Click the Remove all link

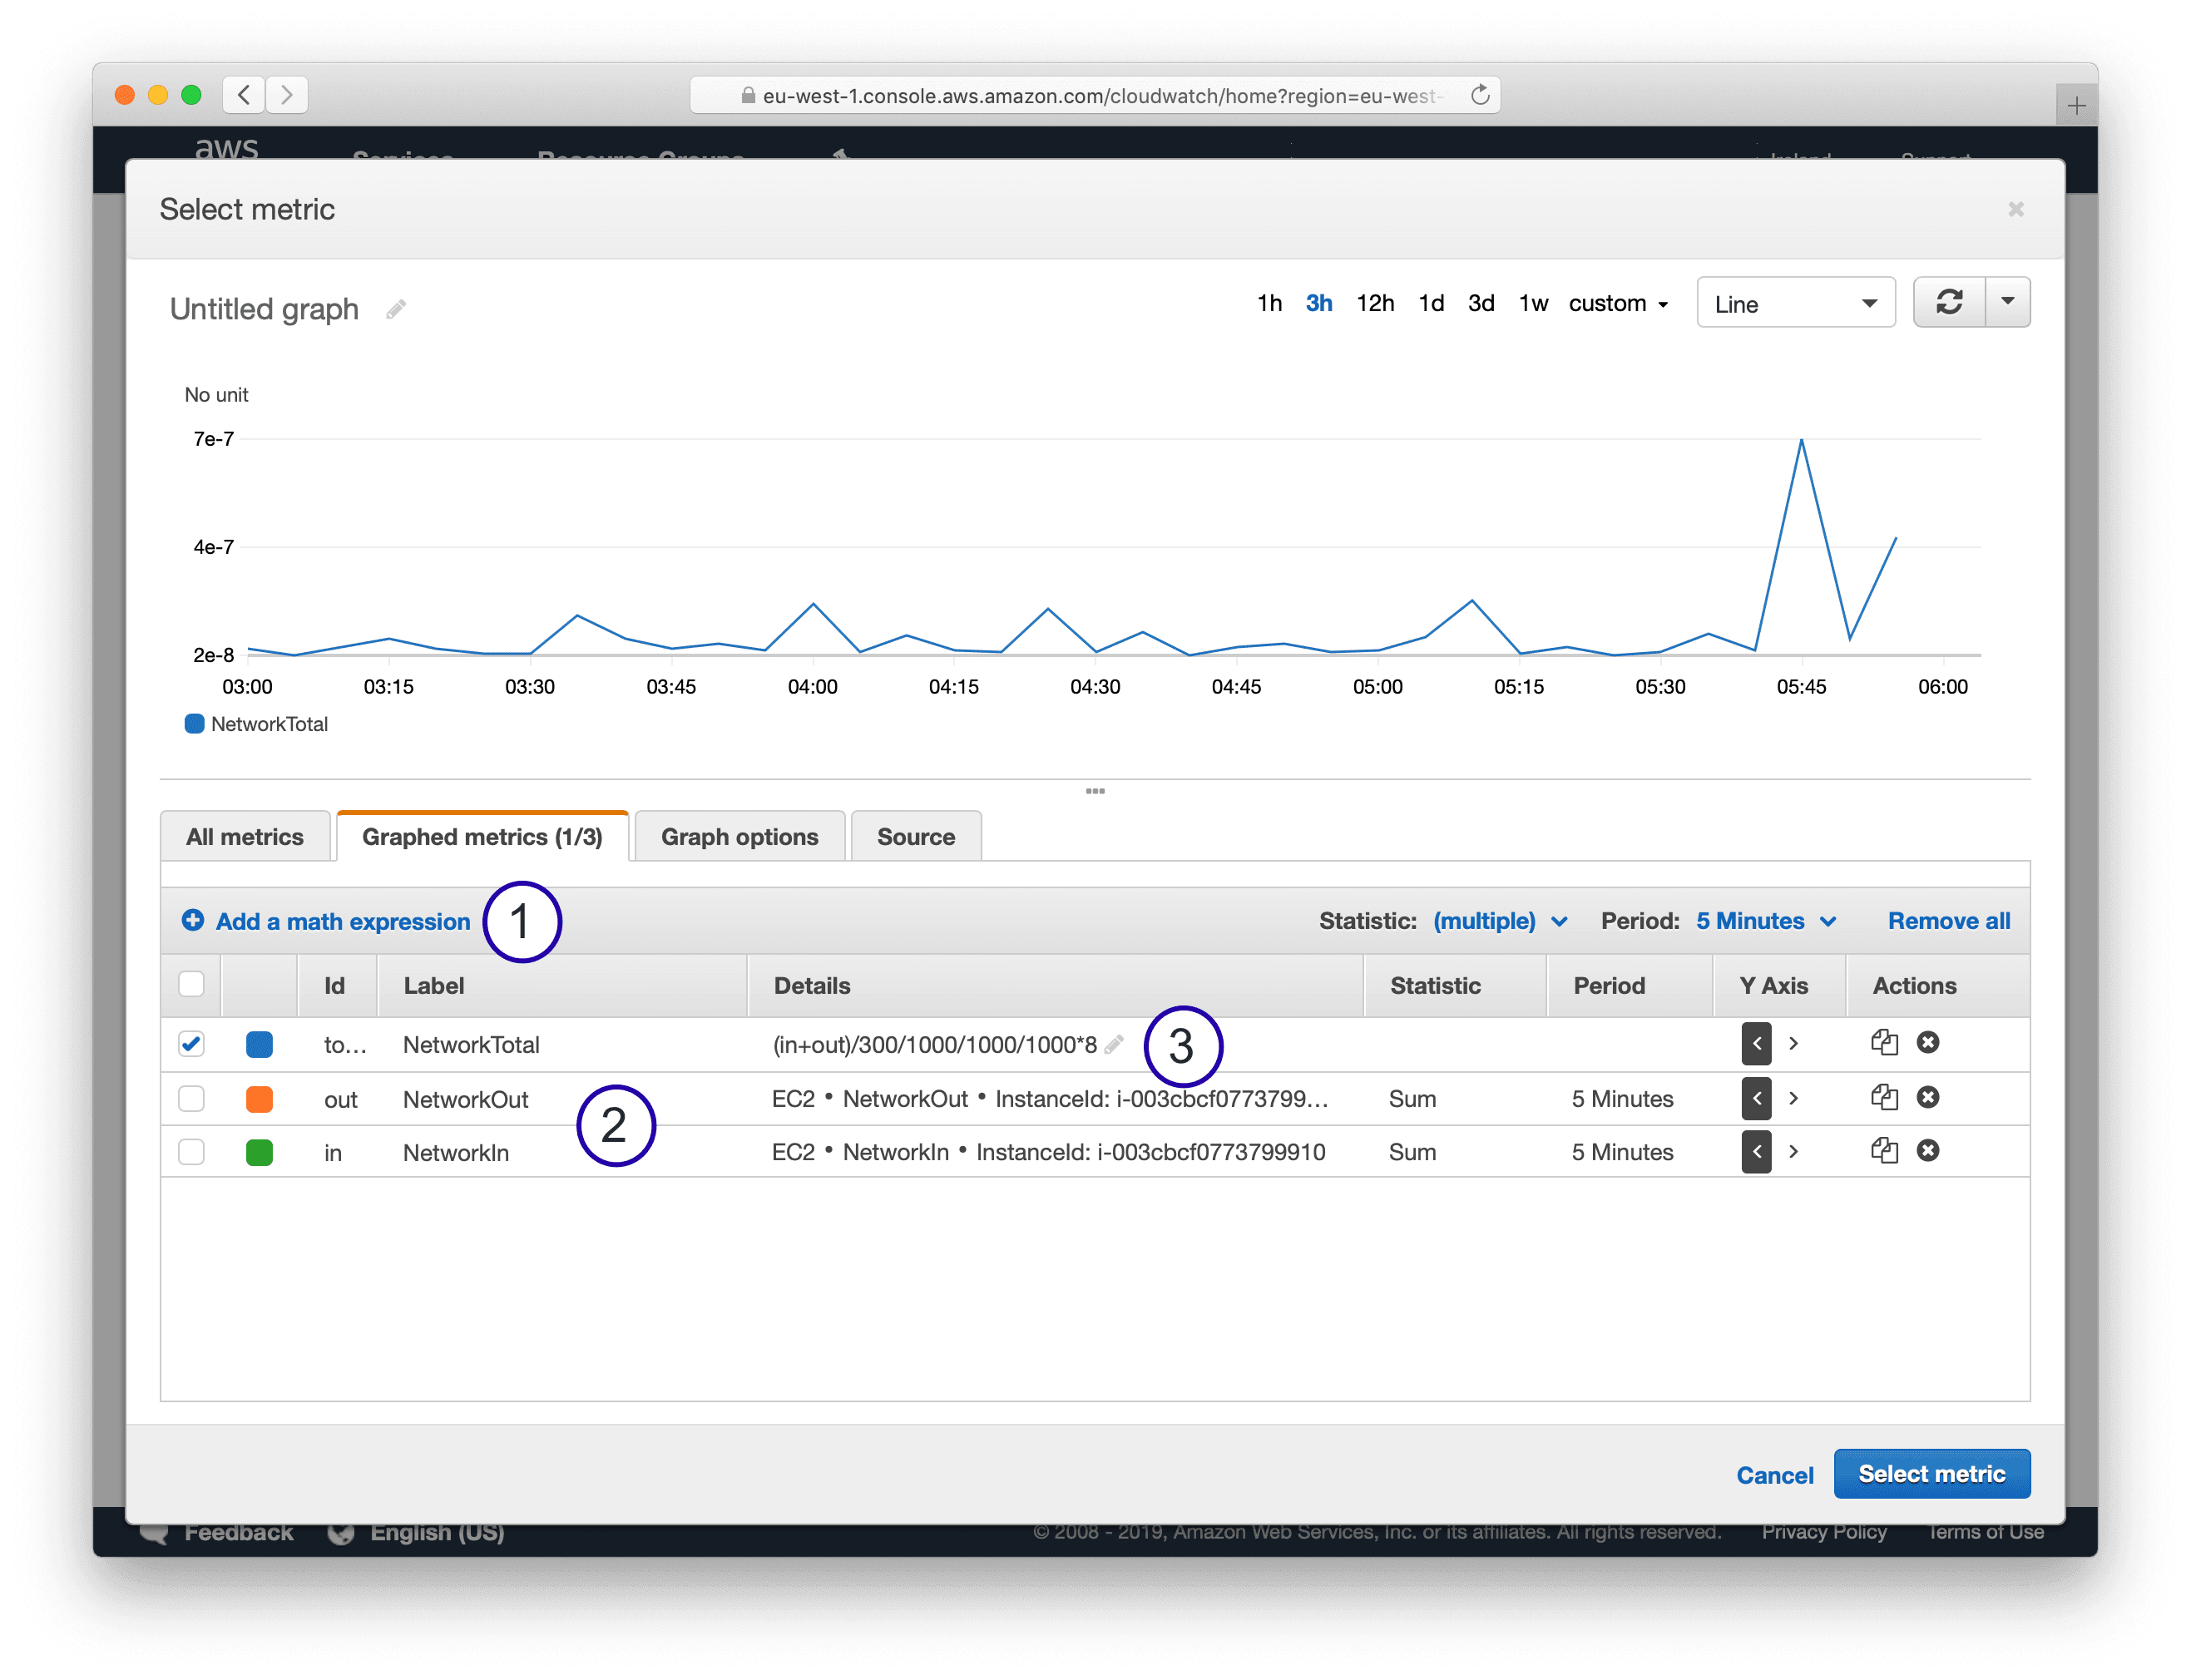pyautogui.click(x=1948, y=921)
